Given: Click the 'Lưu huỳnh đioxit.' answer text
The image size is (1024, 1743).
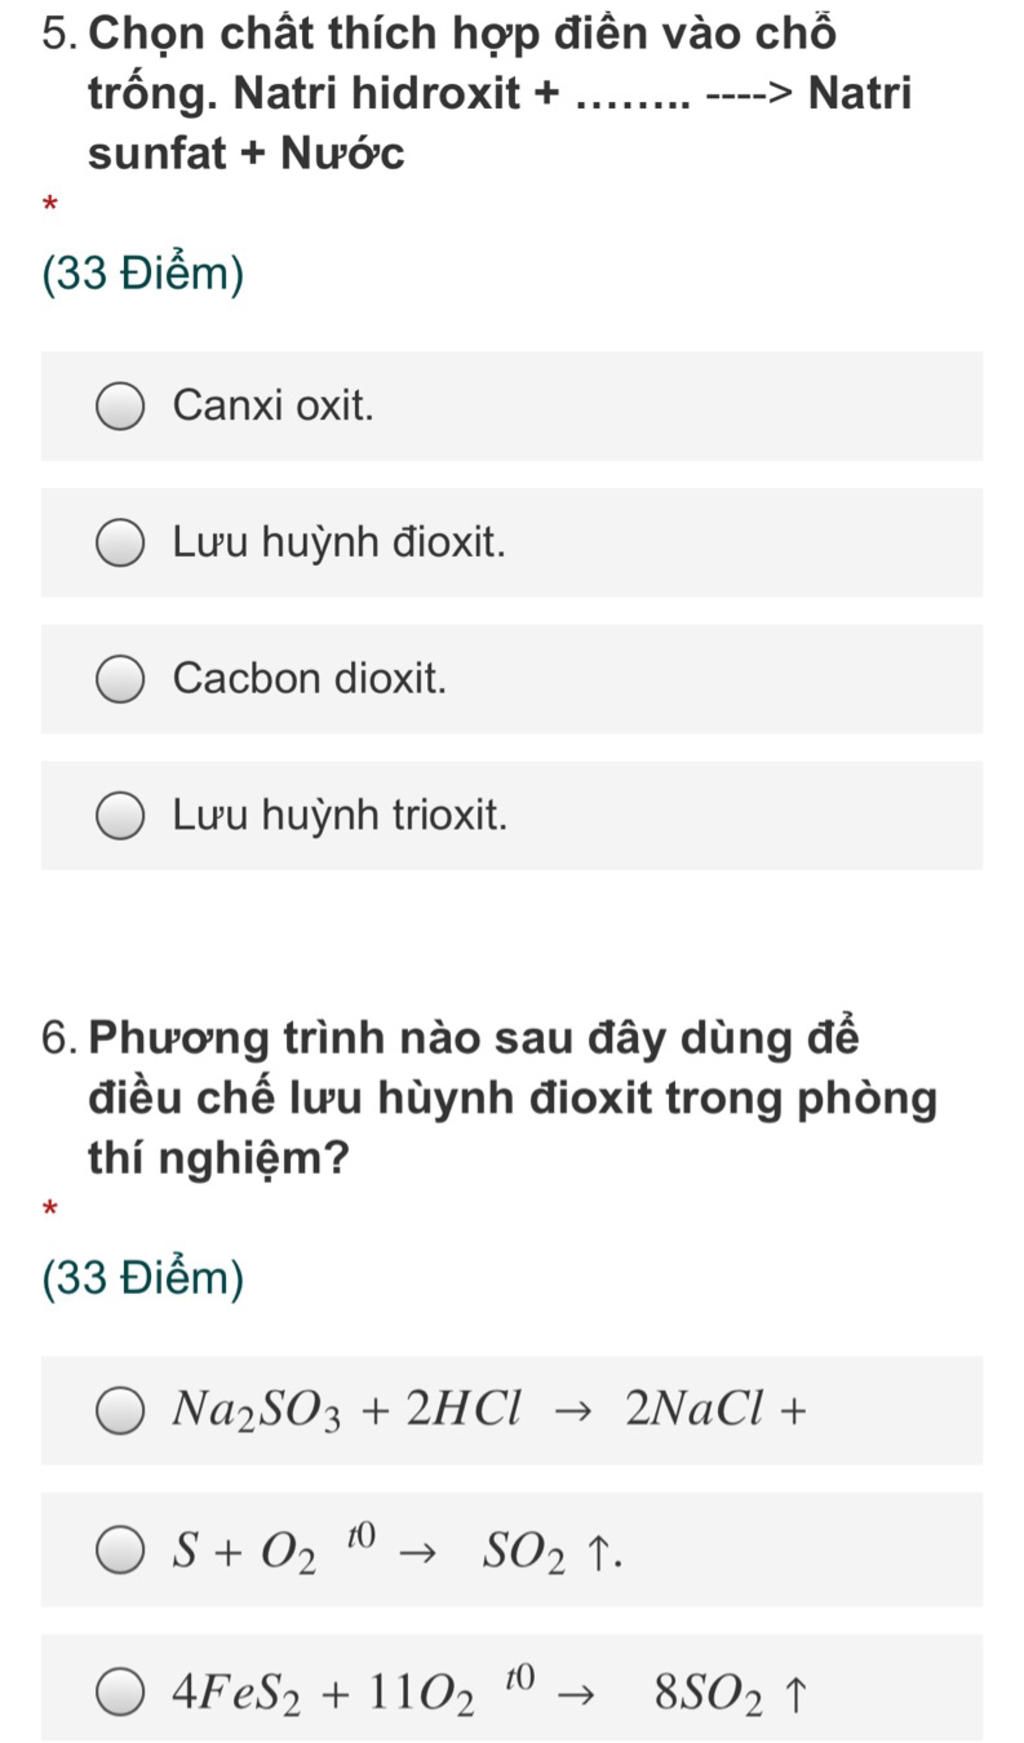Looking at the screenshot, I should coord(339,542).
